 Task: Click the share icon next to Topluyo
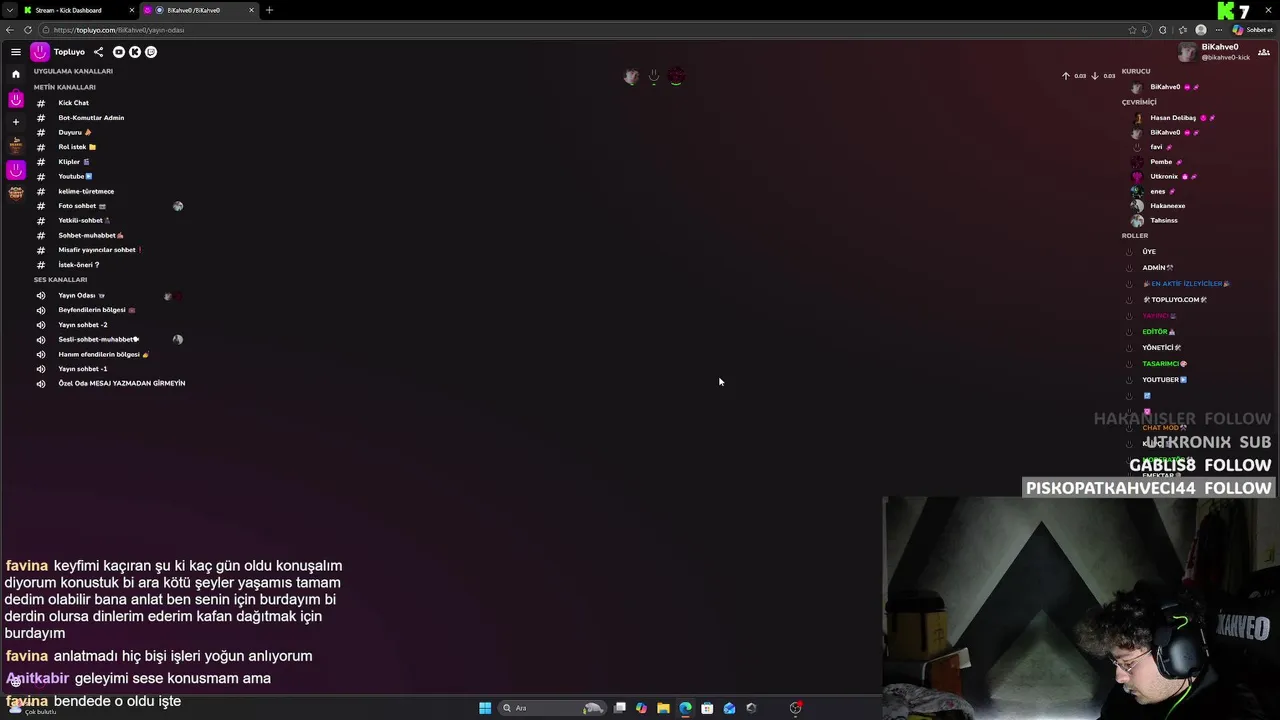pyautogui.click(x=98, y=52)
